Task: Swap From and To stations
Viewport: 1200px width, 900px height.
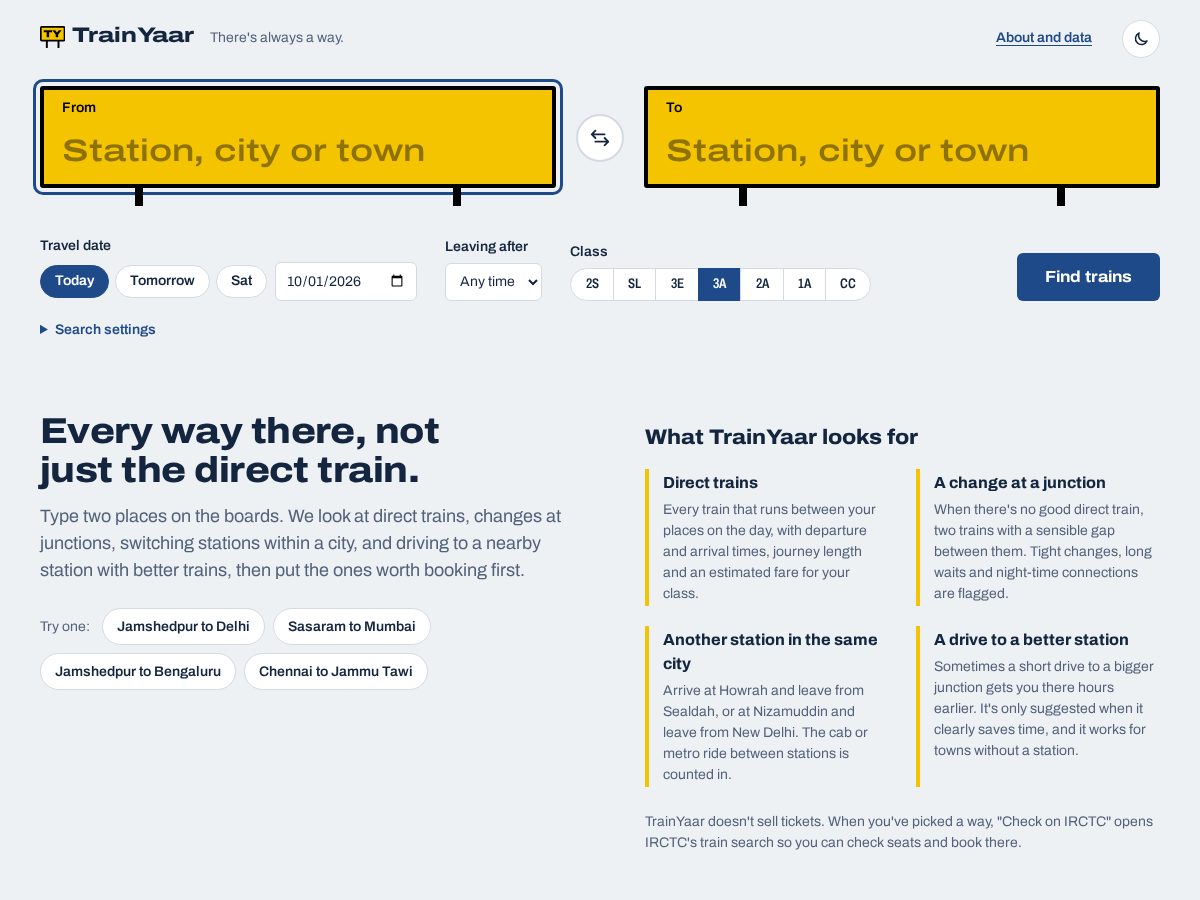Action: [600, 138]
